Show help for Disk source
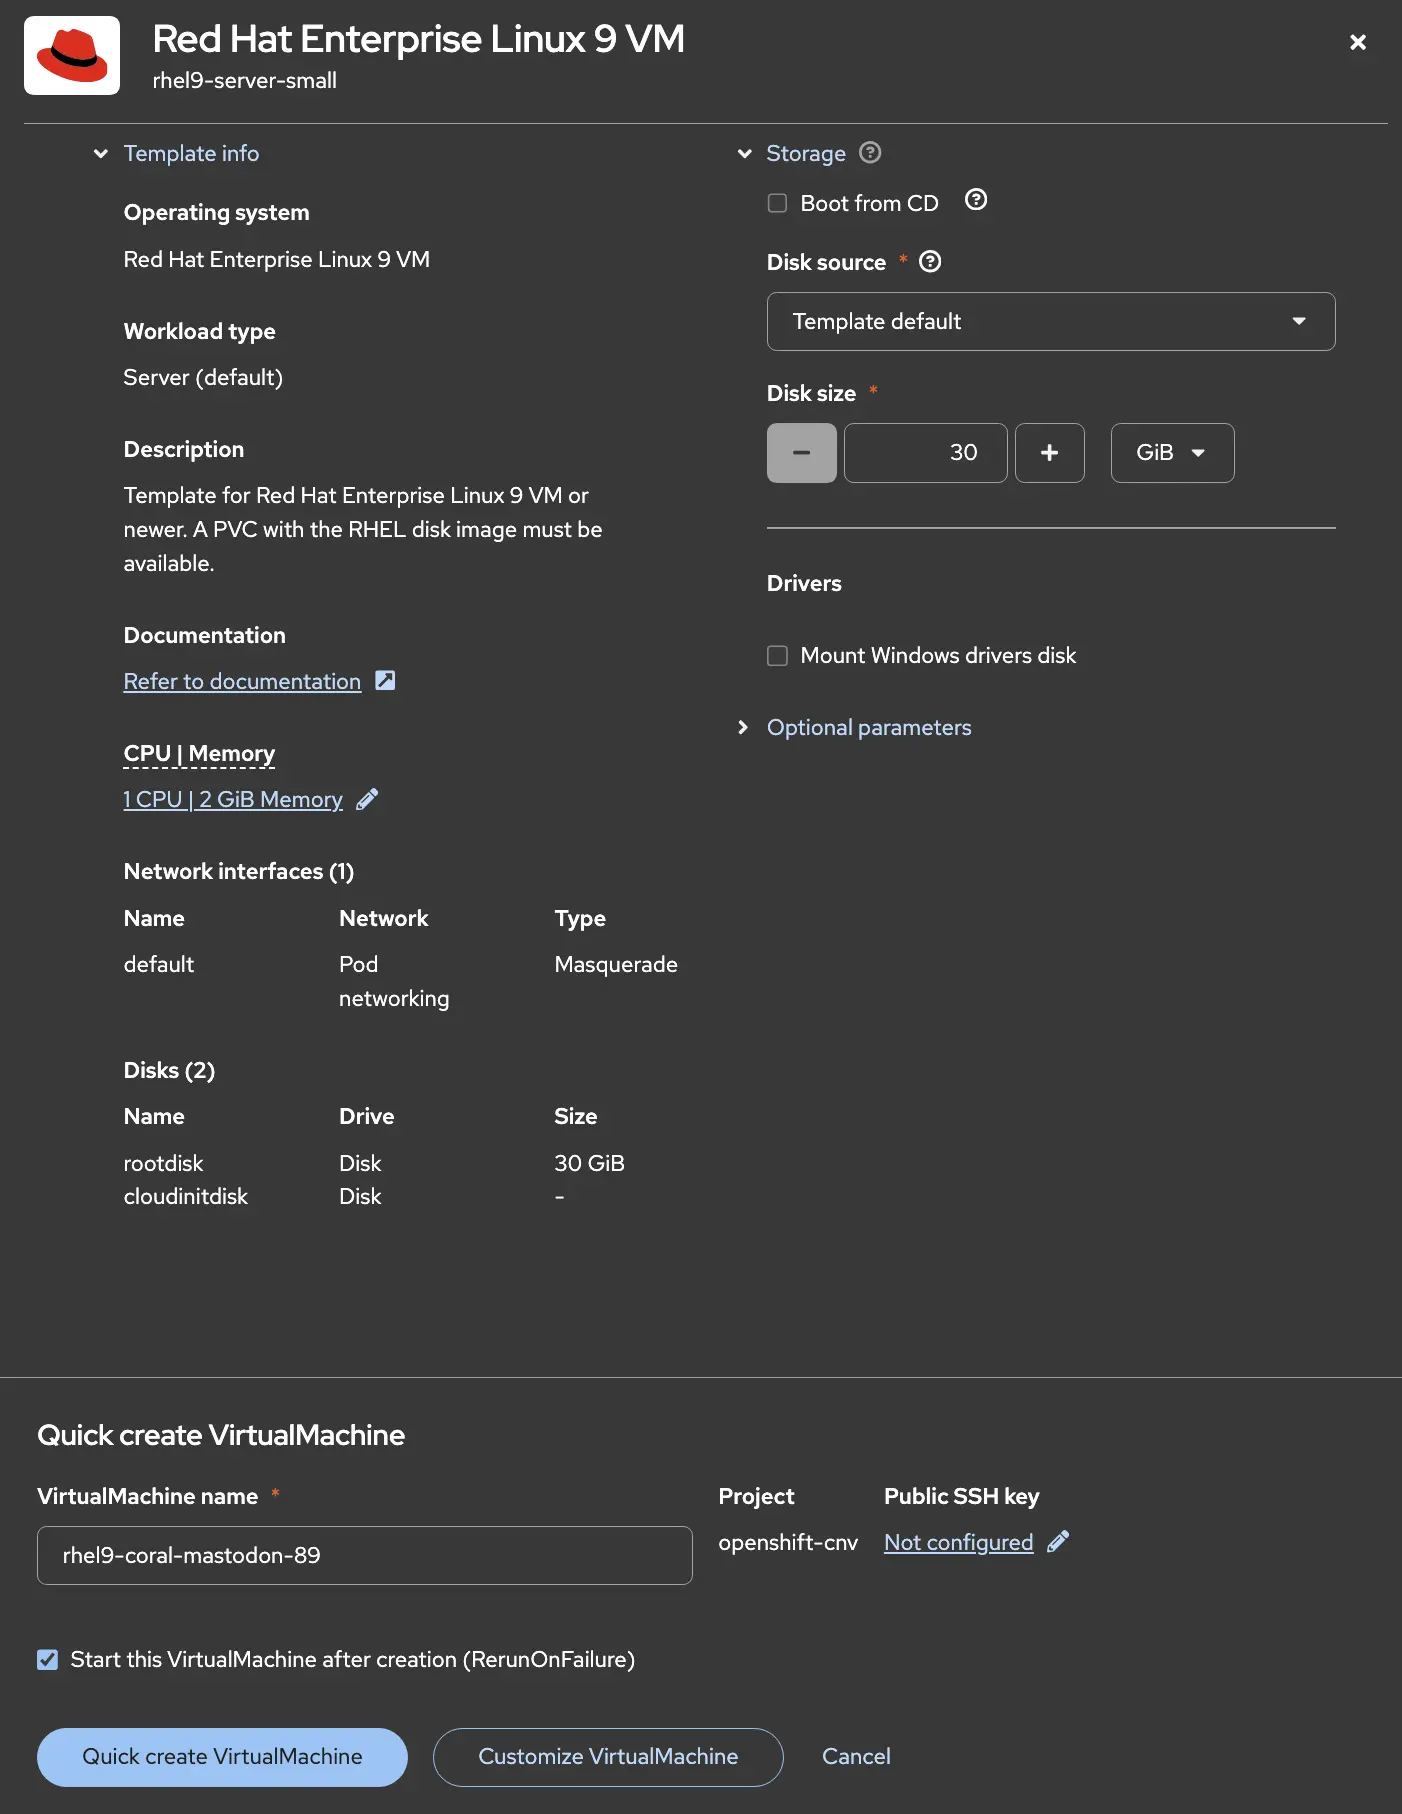The height and width of the screenshot is (1814, 1402). click(x=930, y=262)
